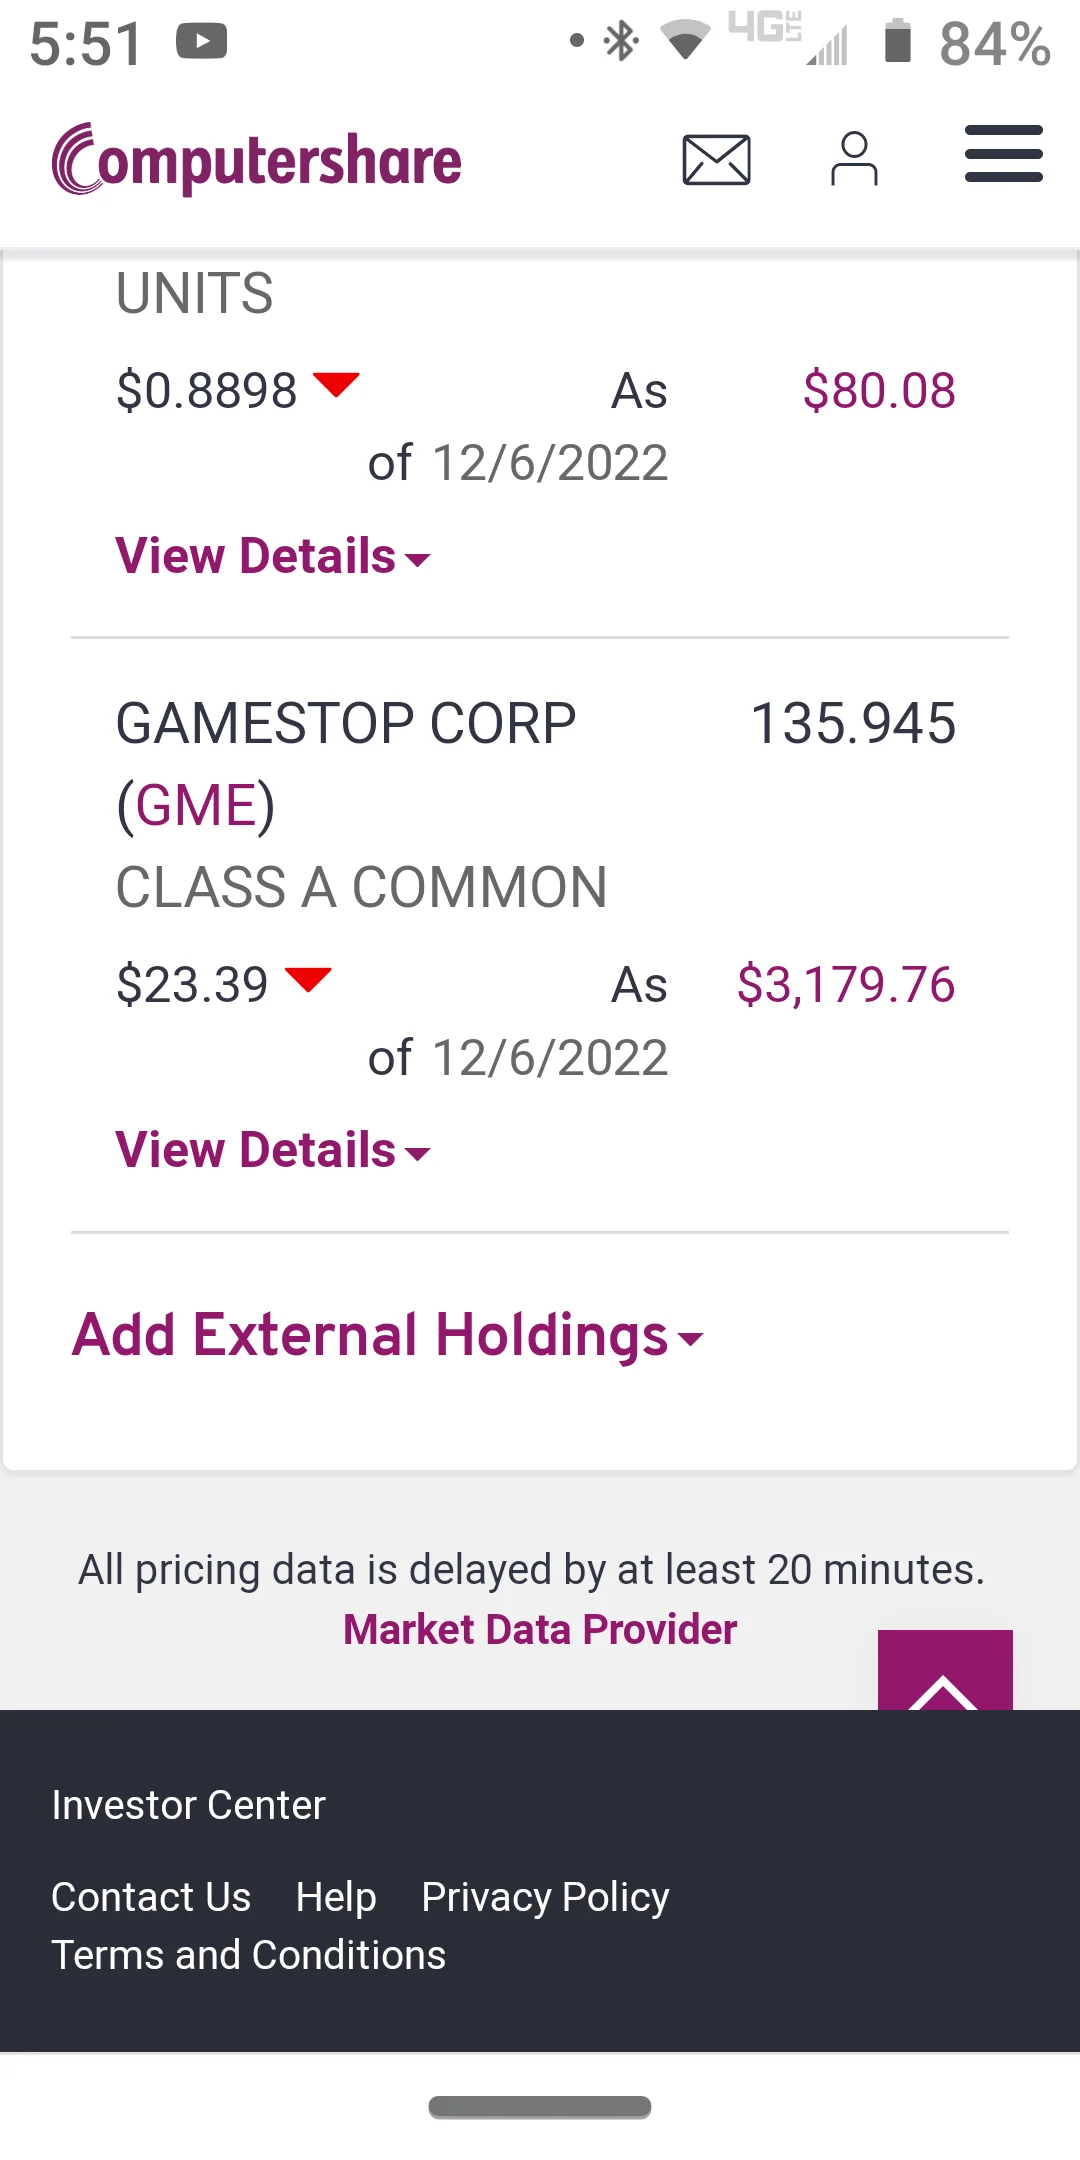Open the GME ticker link
1080x2160 pixels.
[196, 806]
